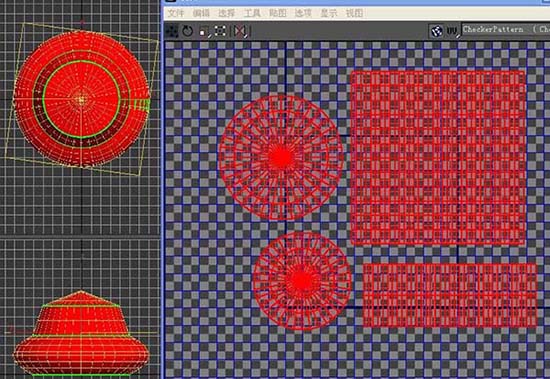Open the 选项 (Options) menu
The image size is (550, 379).
click(x=303, y=13)
